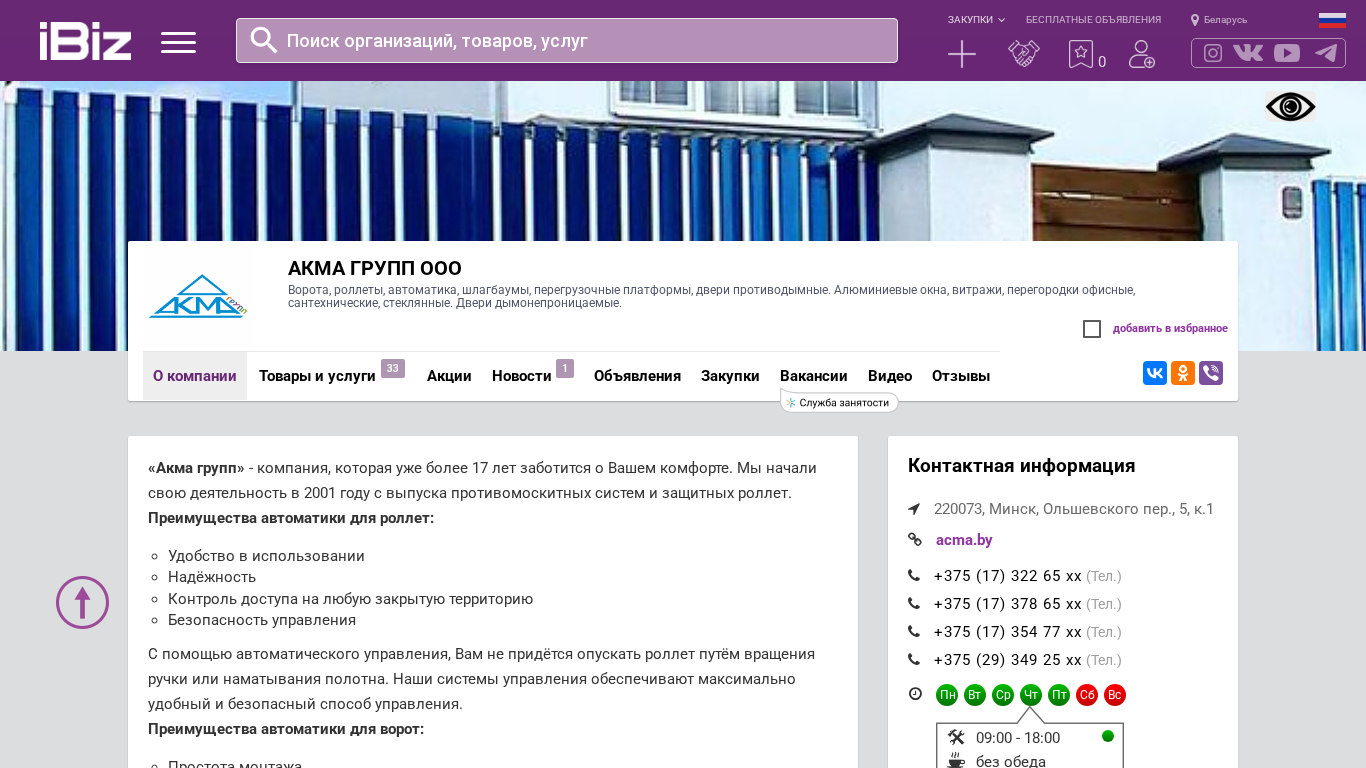
Task: Visit iBiz VK page in header
Action: [x=1248, y=53]
